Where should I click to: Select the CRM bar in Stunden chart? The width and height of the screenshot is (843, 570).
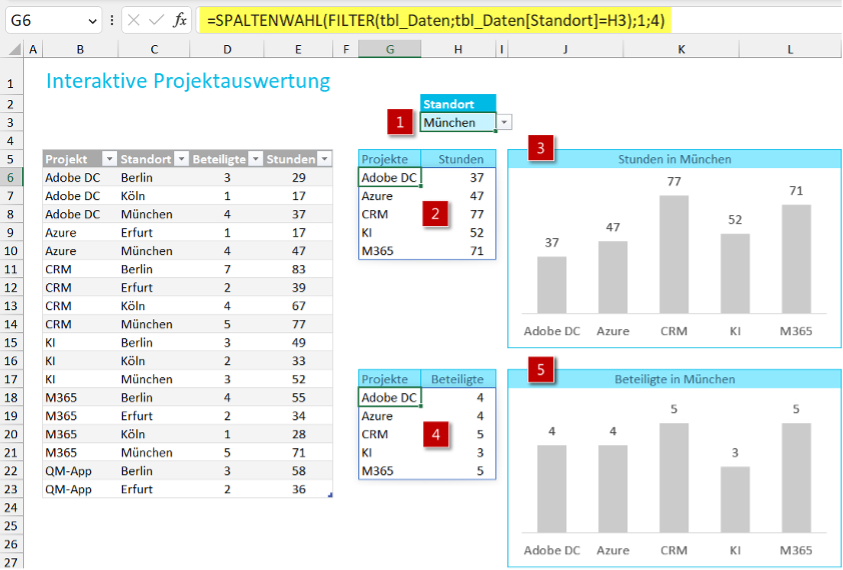point(674,254)
